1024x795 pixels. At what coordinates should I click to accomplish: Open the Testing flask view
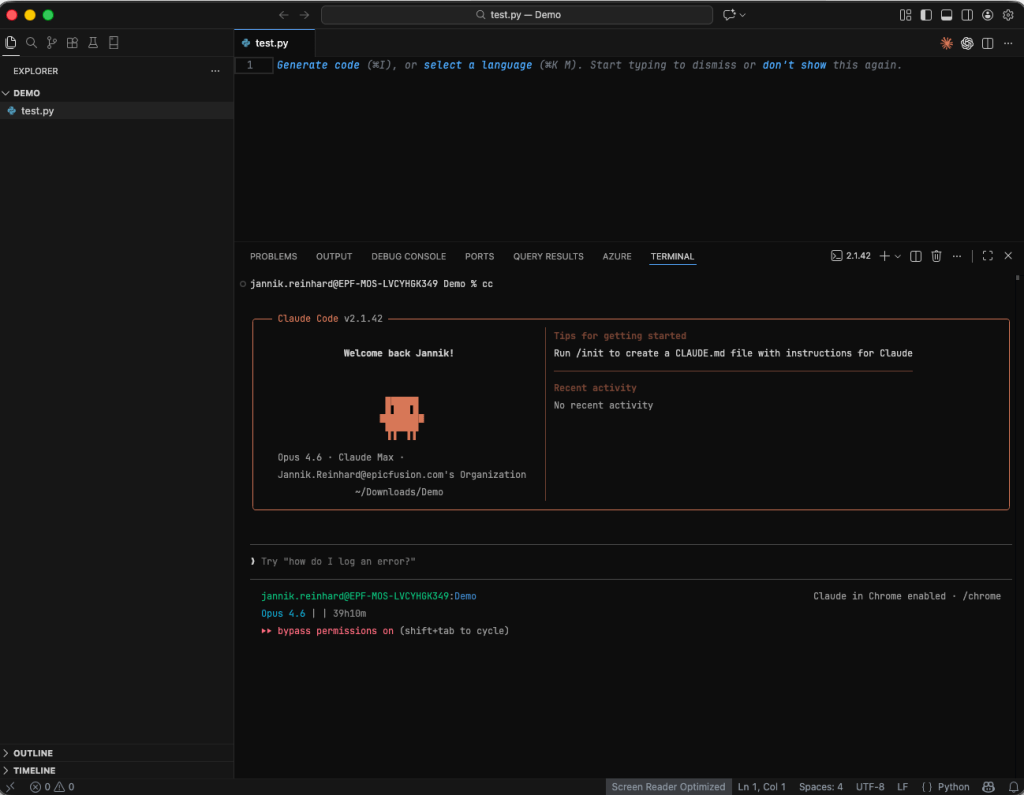(93, 43)
